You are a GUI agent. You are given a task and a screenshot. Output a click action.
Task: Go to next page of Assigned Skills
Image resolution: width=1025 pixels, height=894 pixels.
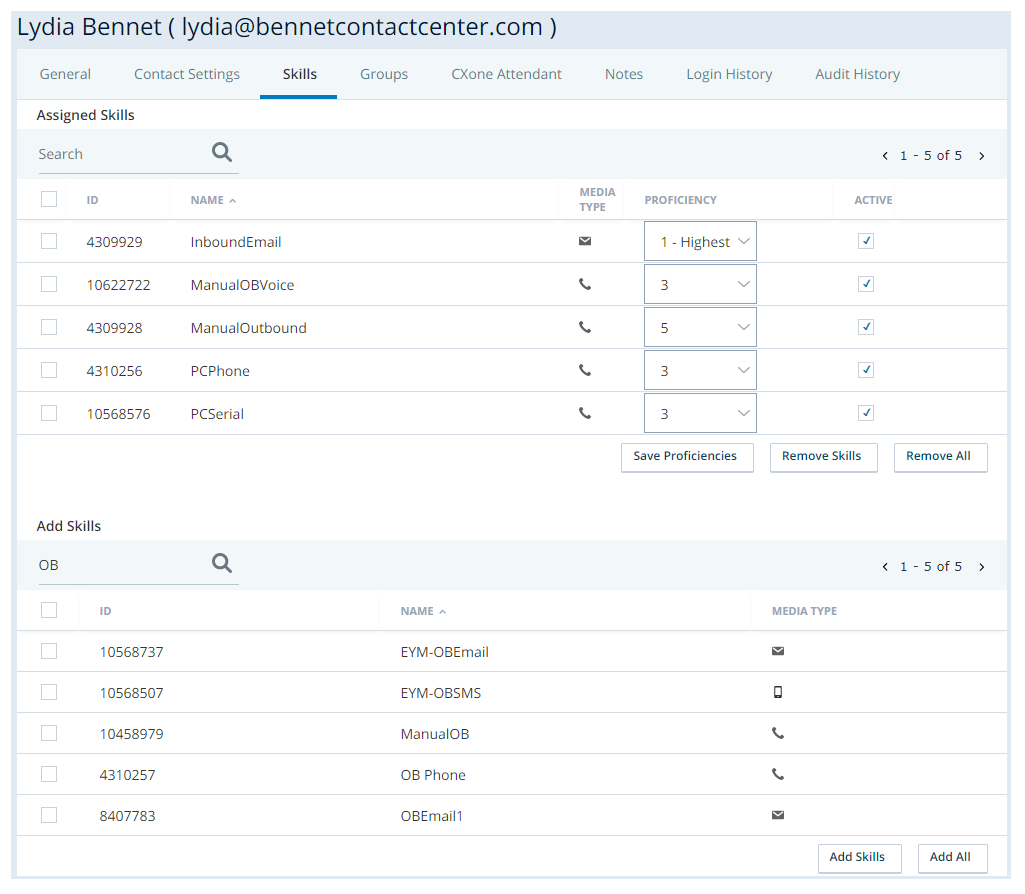coord(982,156)
